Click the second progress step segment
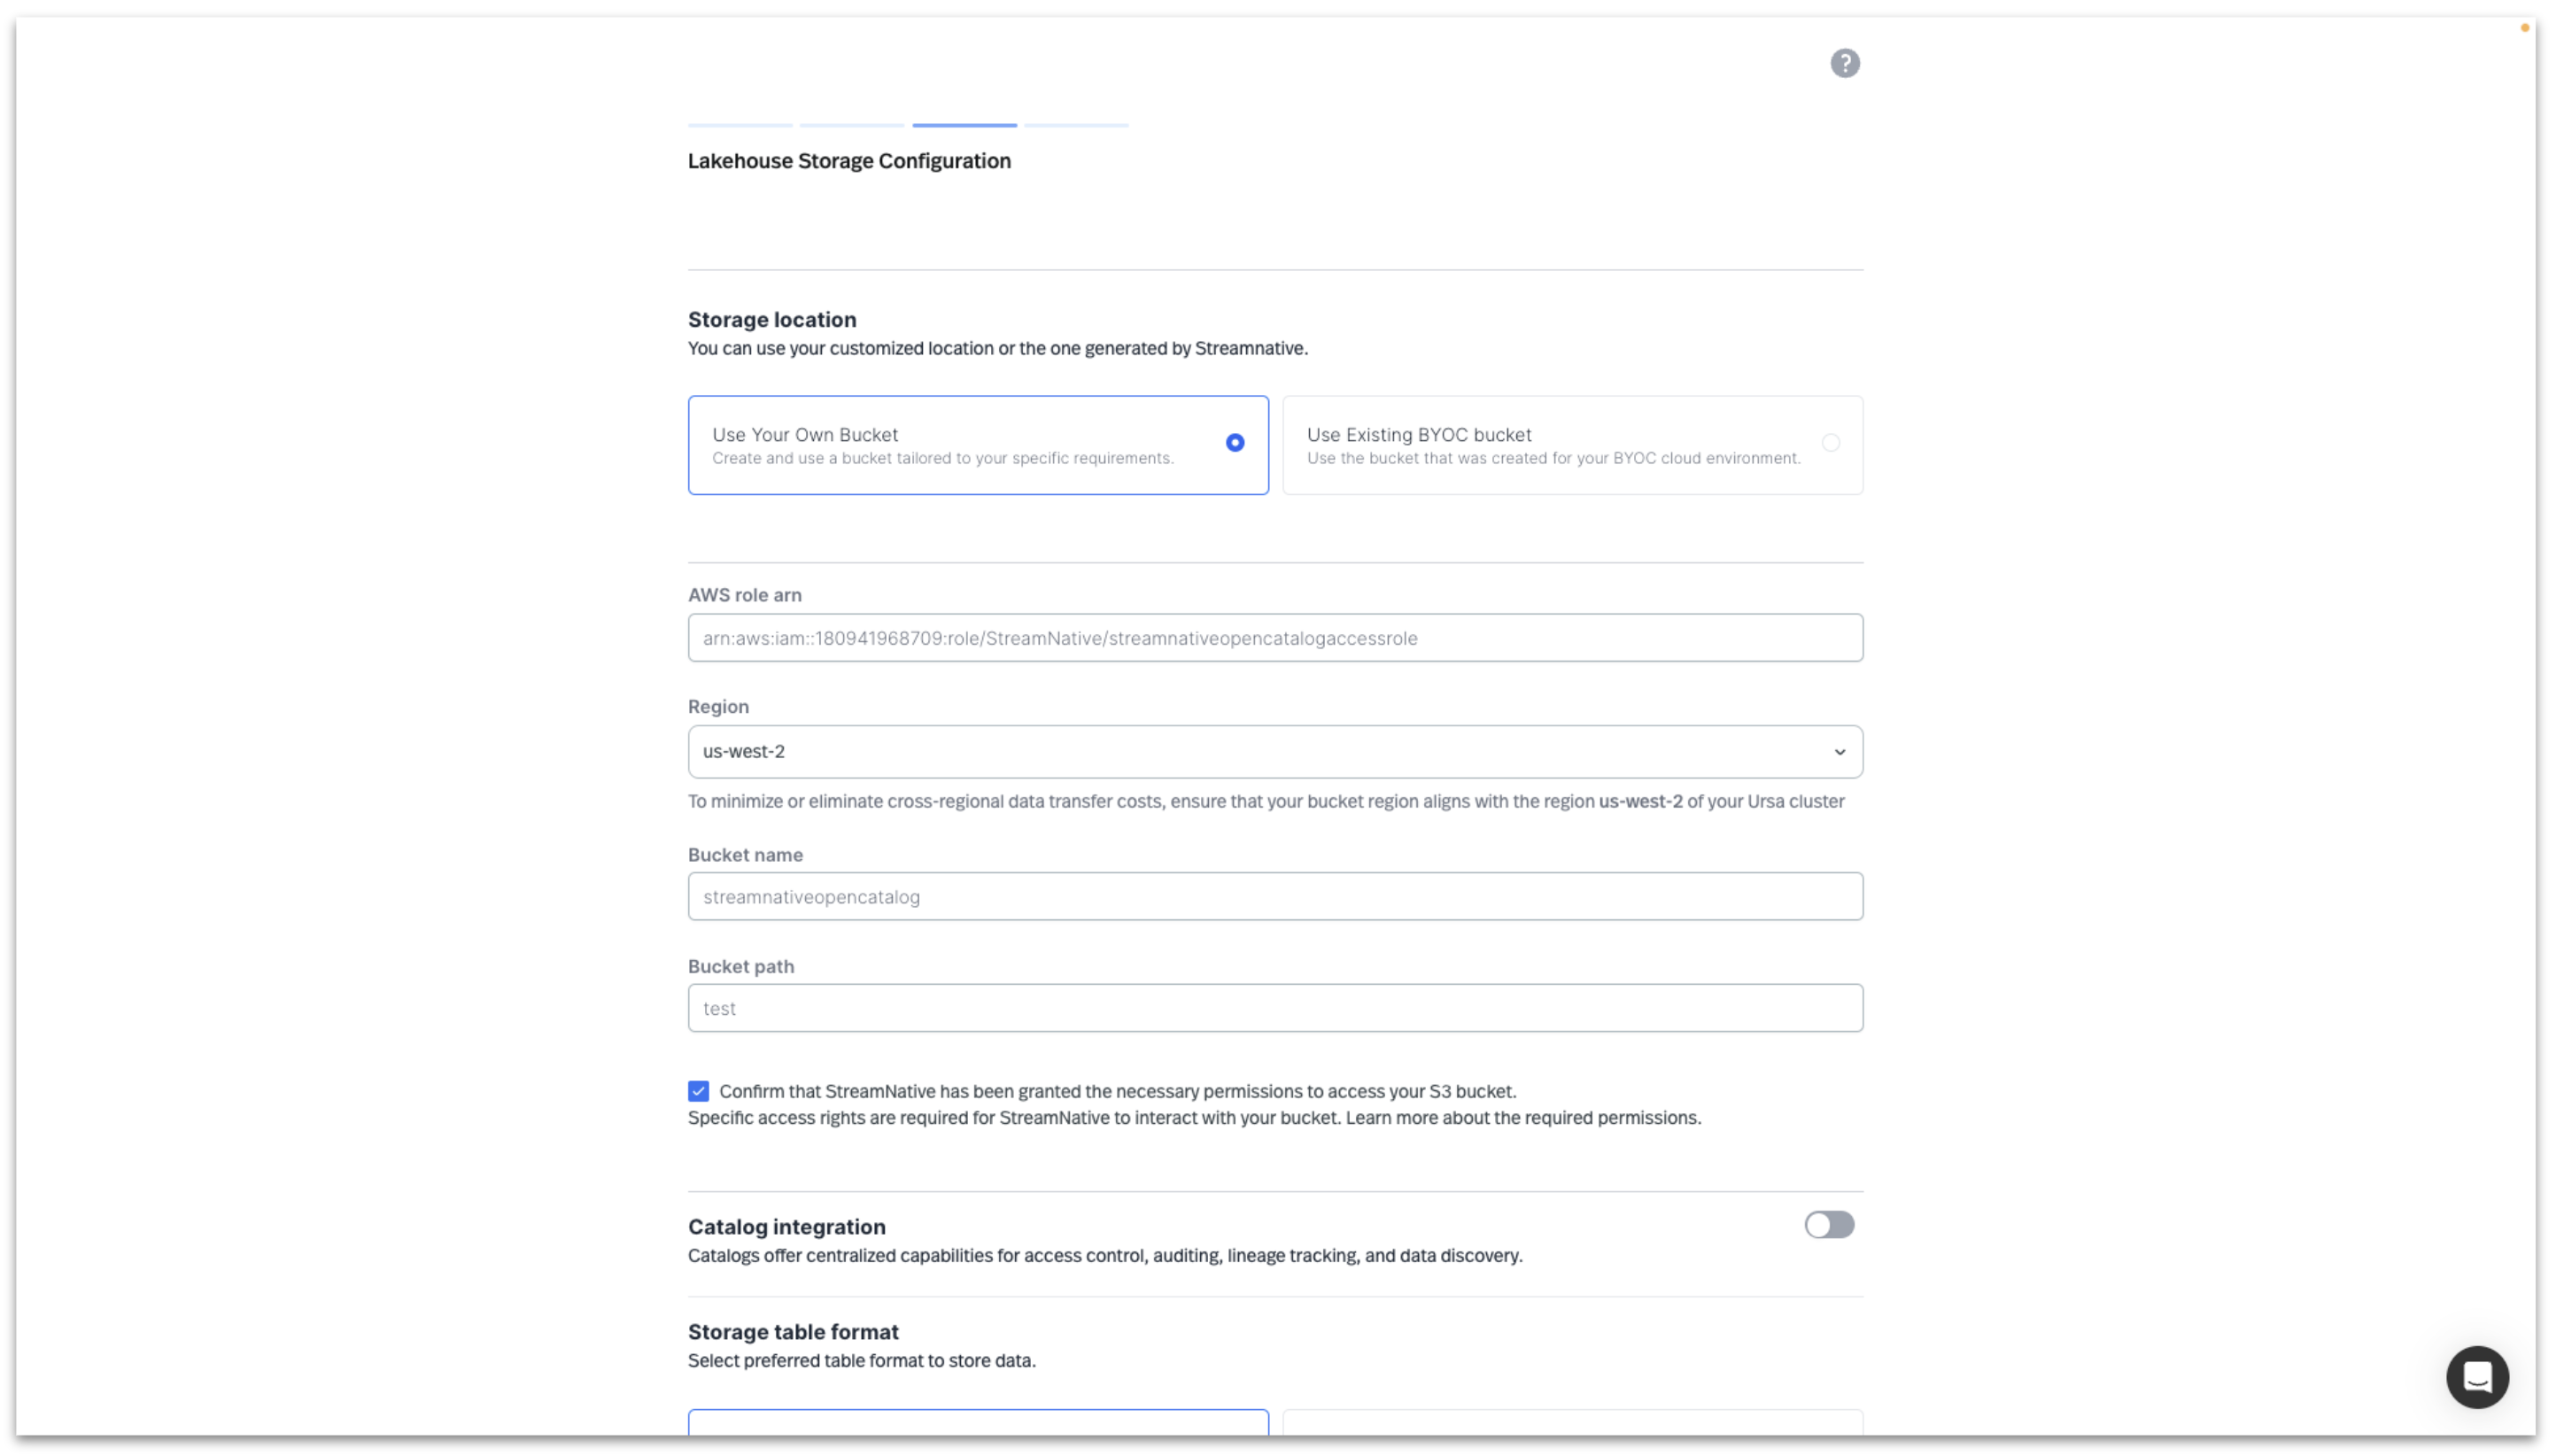Viewport: 2556px width, 1456px height. tap(851, 127)
